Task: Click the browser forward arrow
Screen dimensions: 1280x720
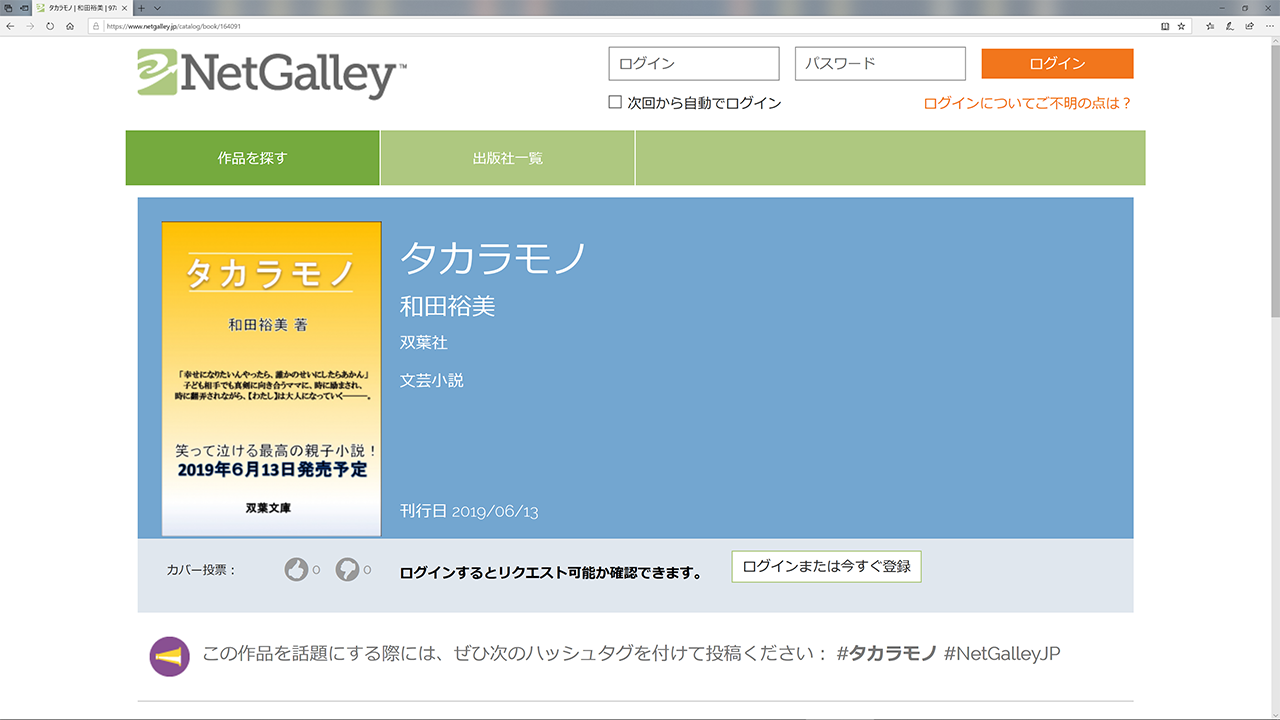Action: 30,26
